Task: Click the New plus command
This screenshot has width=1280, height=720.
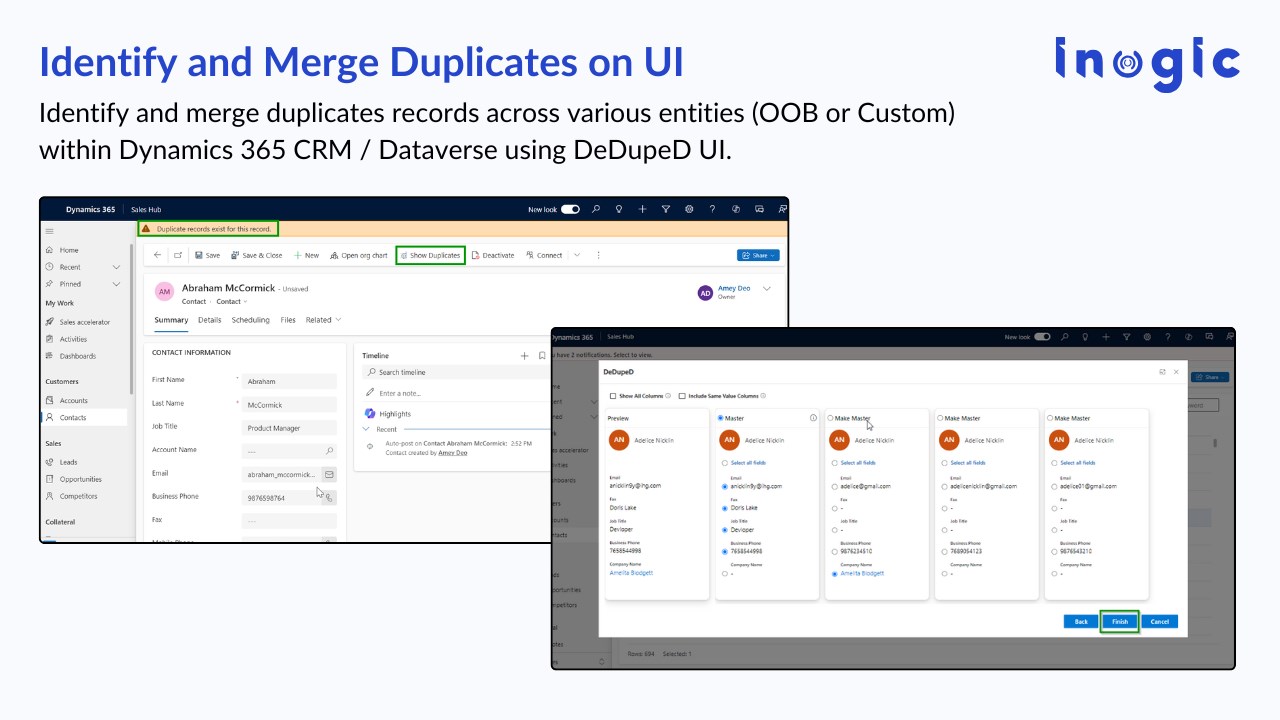Action: tap(306, 255)
